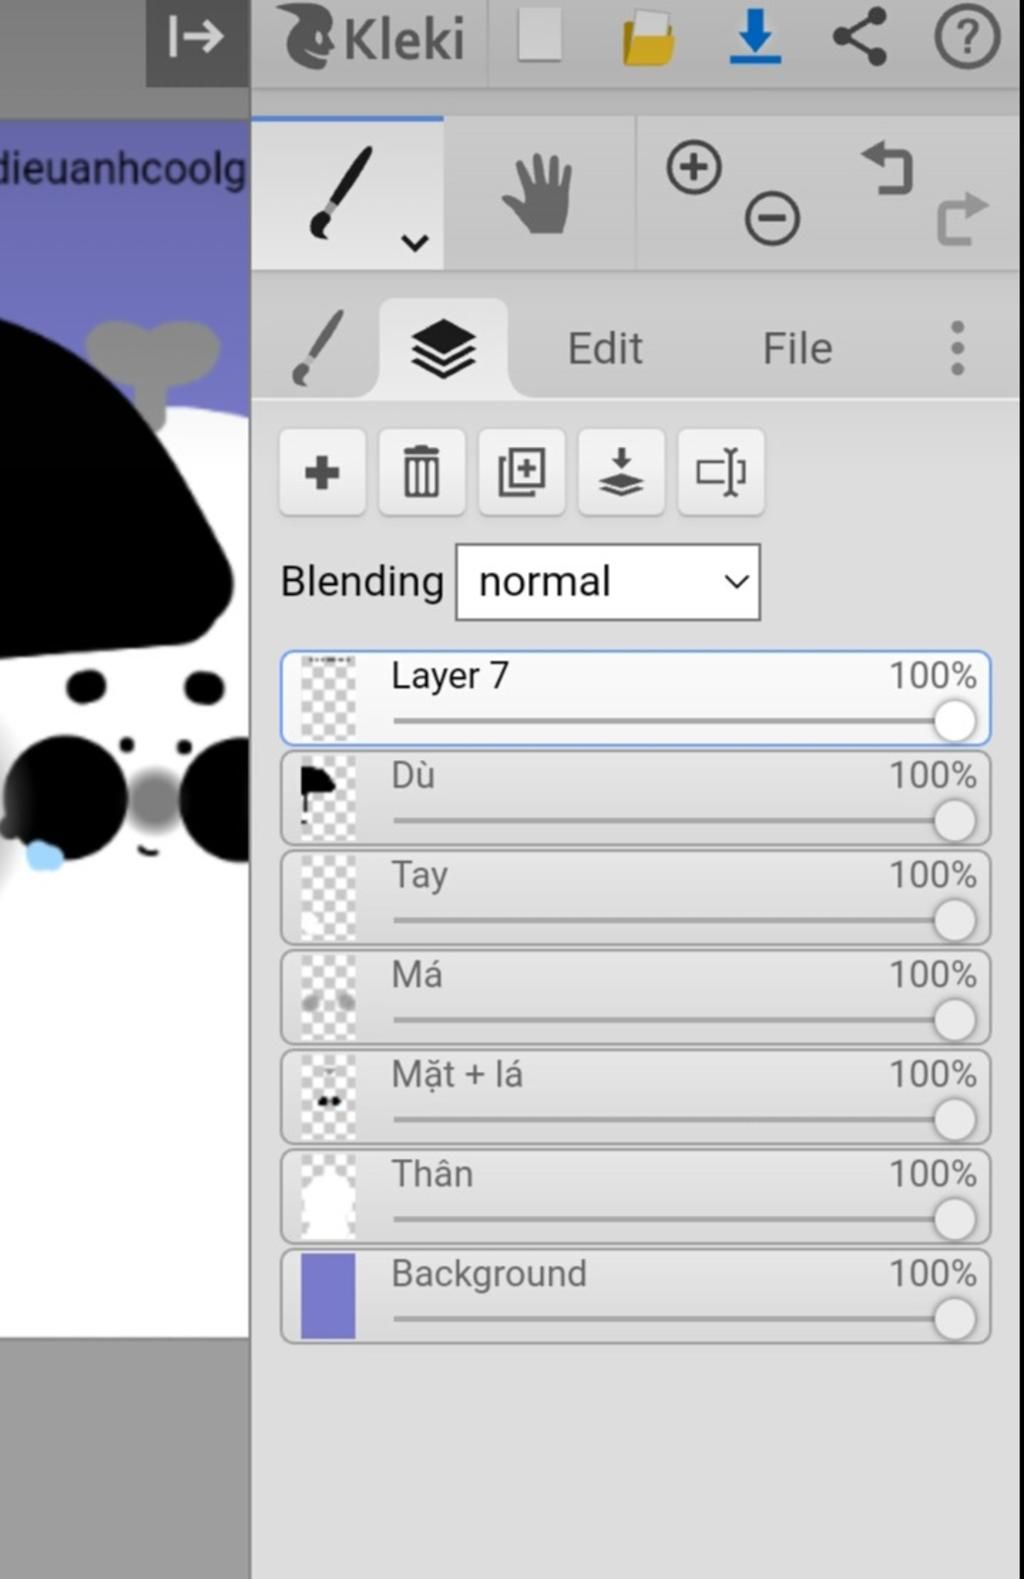Switch to the File tab
This screenshot has width=1024, height=1579.
tap(797, 348)
